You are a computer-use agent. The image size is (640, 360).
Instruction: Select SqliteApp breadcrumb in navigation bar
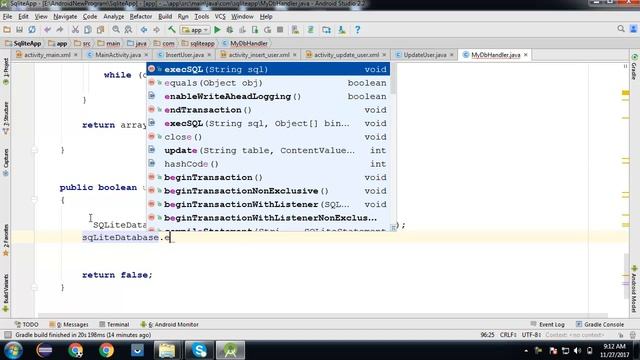click(24, 43)
